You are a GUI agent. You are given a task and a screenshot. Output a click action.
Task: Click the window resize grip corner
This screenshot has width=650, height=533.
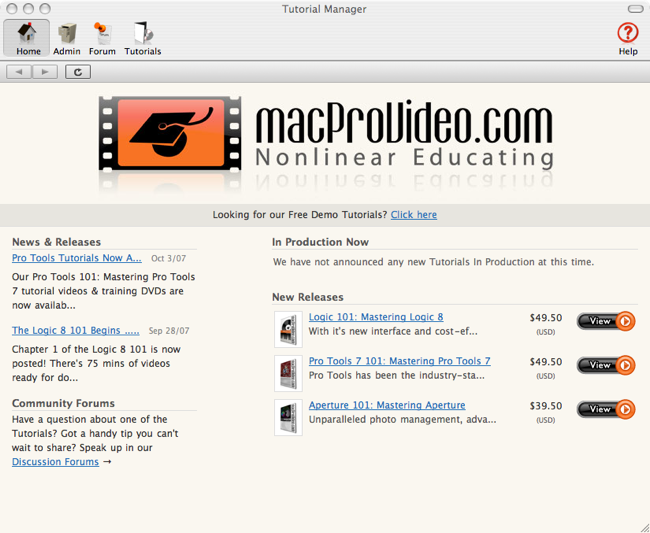645,528
